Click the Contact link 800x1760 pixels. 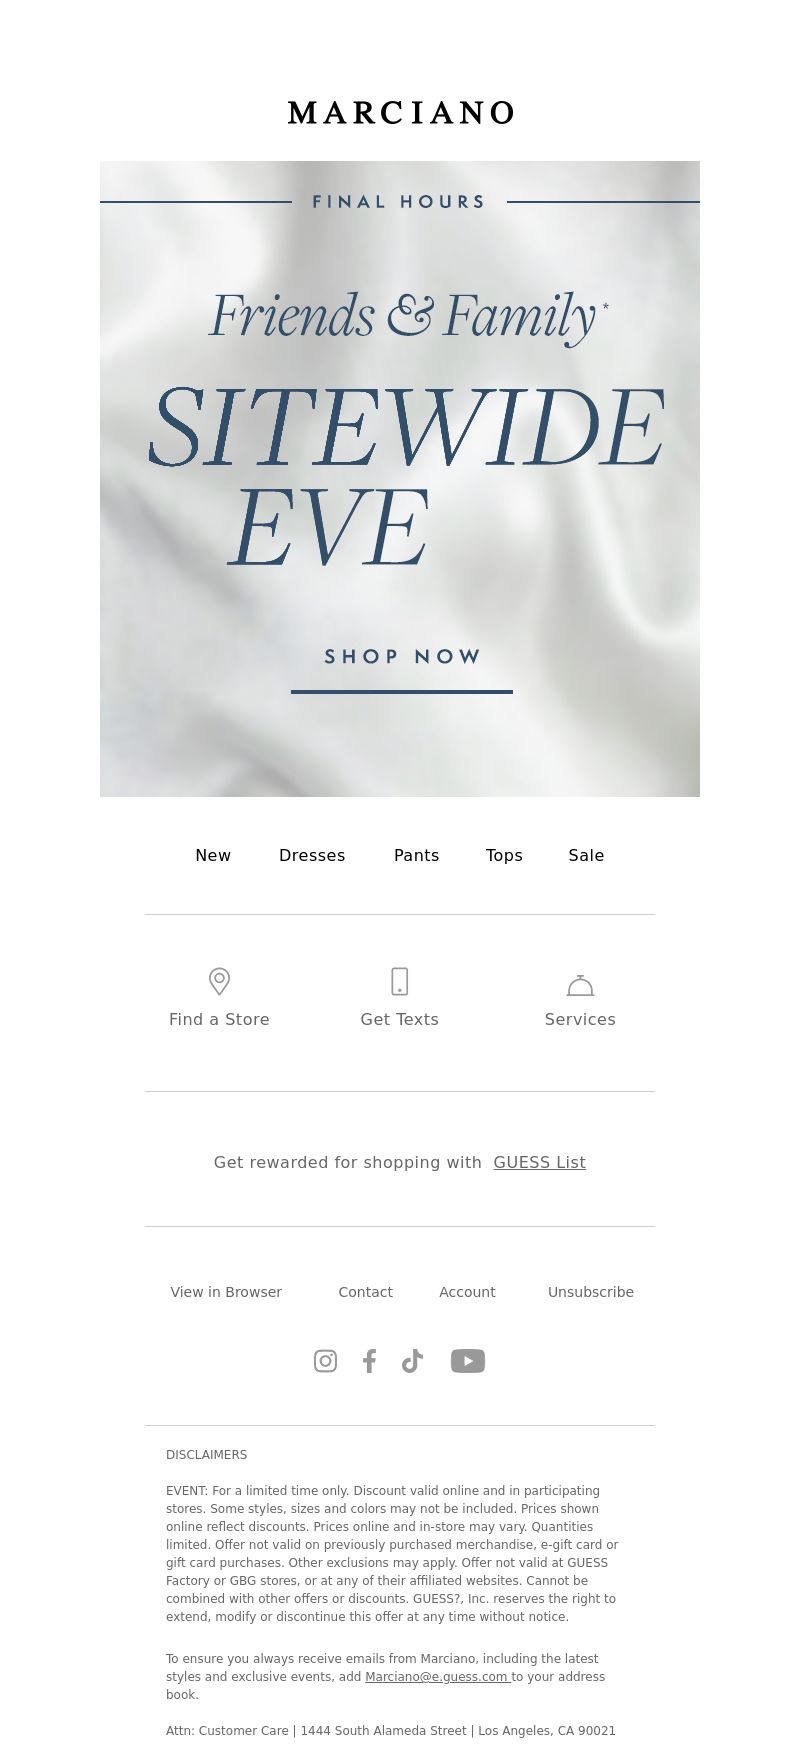pos(365,1292)
